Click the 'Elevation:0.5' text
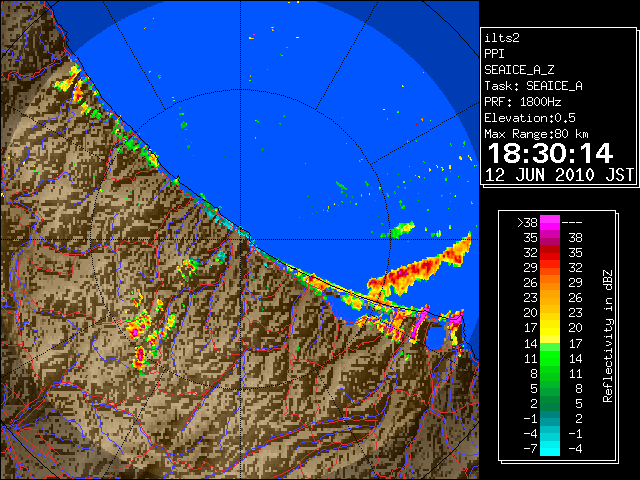Image resolution: width=640 pixels, height=480 pixels. tap(530, 118)
